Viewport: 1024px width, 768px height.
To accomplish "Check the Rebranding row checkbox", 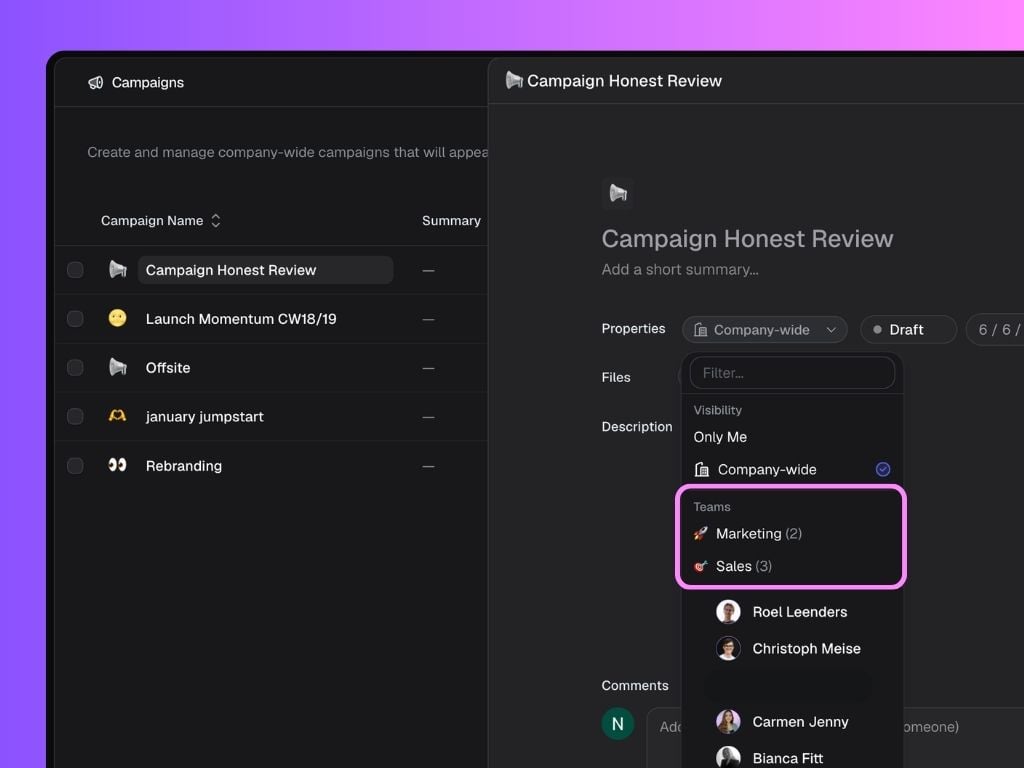I will pos(75,466).
